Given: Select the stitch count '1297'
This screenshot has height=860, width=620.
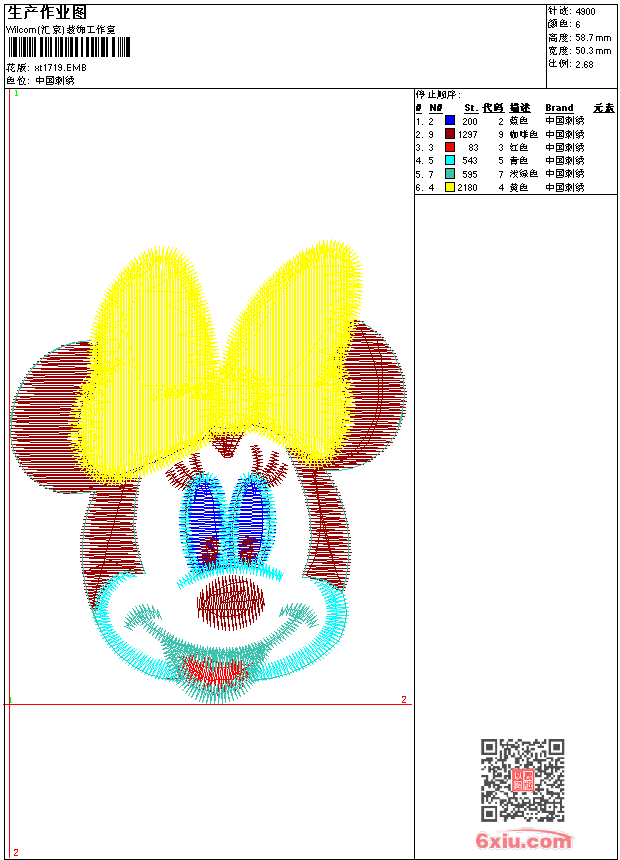Looking at the screenshot, I should click(x=467, y=134).
